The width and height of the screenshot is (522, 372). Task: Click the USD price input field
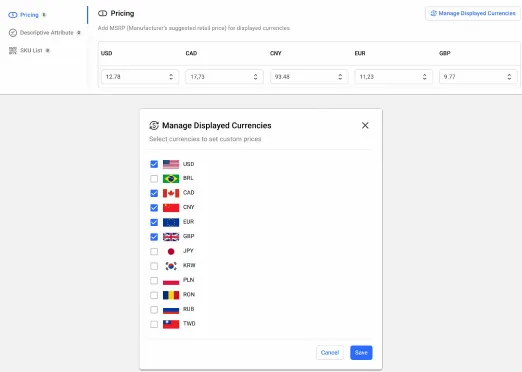point(140,77)
